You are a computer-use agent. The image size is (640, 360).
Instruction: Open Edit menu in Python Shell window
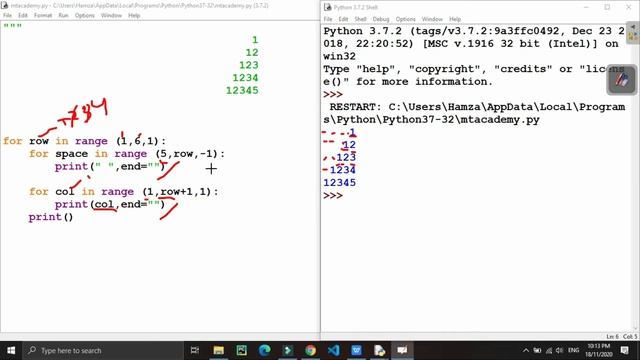tap(343, 19)
